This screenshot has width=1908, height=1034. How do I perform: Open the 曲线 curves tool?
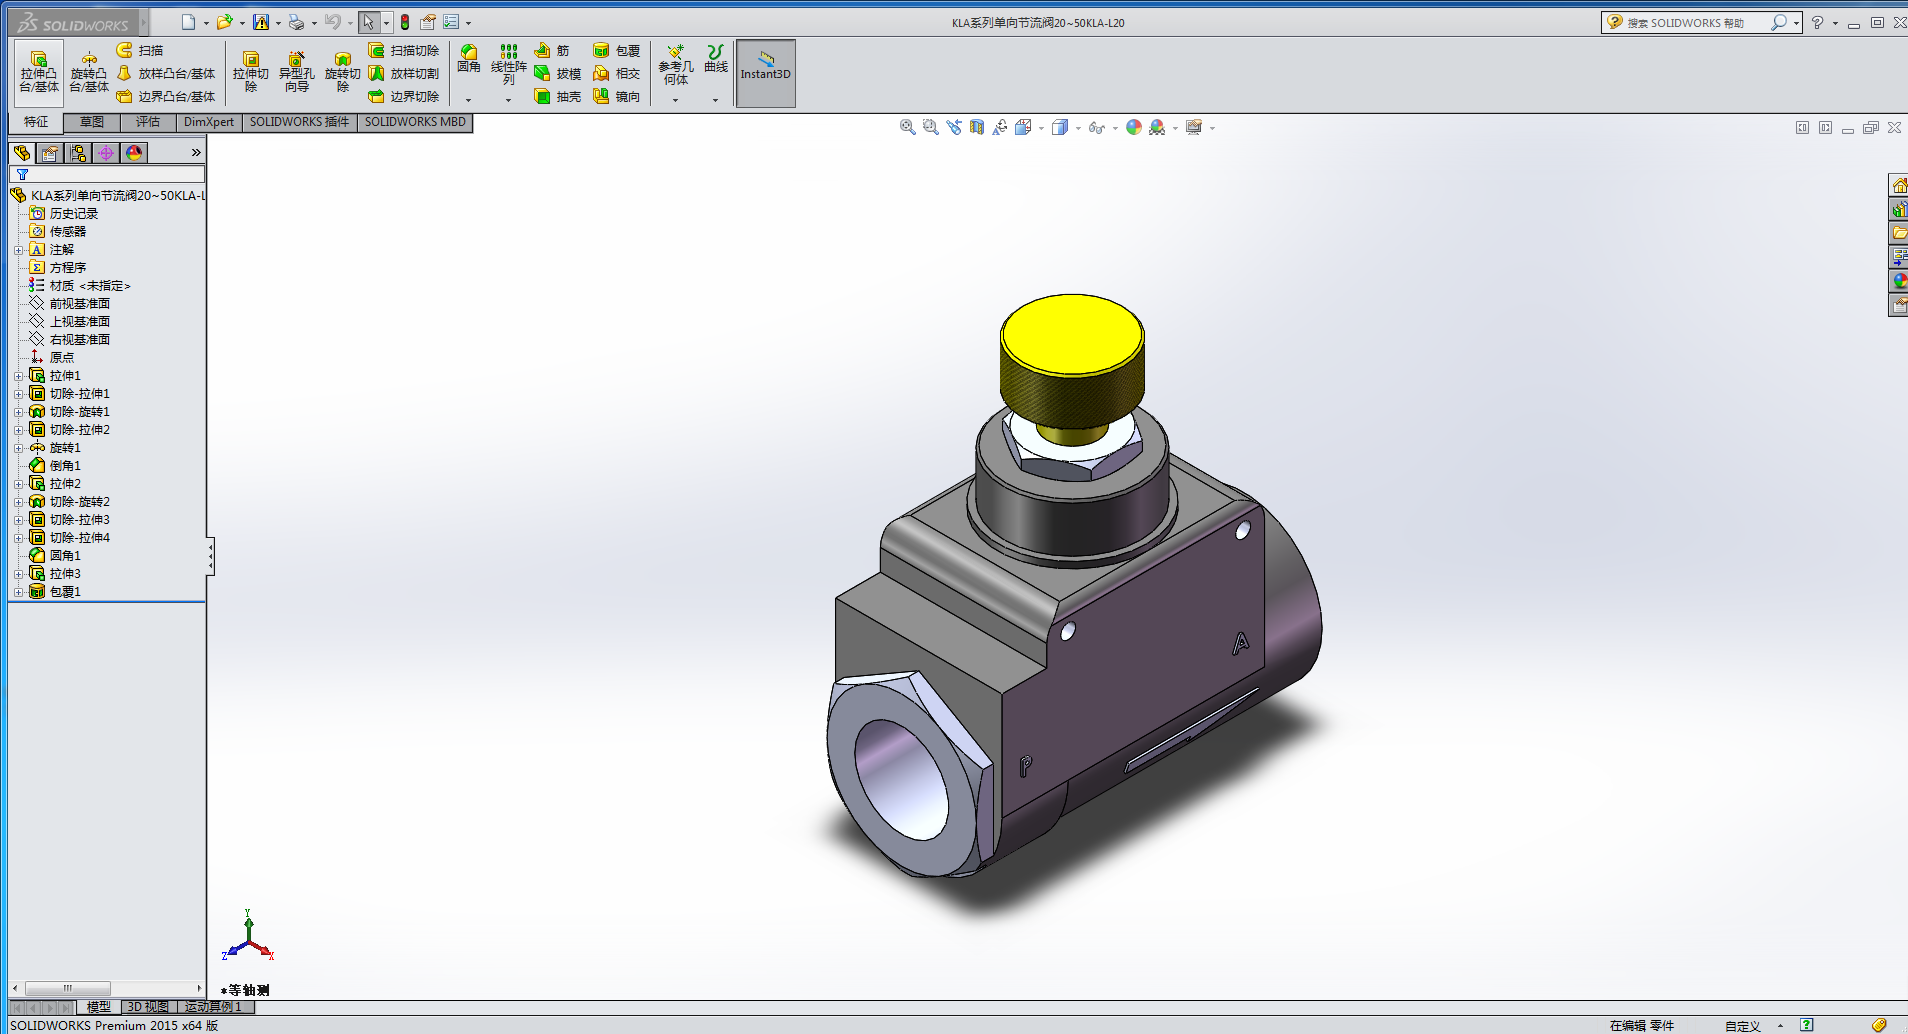coord(715,59)
